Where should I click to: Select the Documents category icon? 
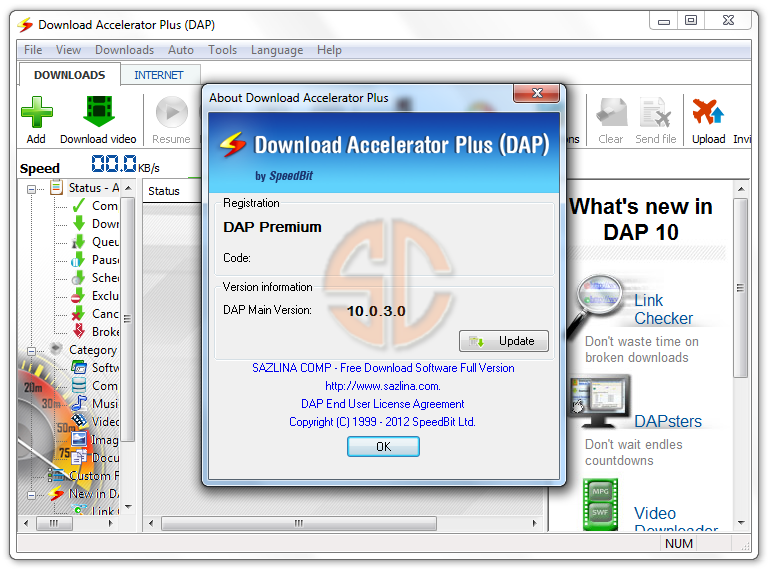(x=79, y=457)
